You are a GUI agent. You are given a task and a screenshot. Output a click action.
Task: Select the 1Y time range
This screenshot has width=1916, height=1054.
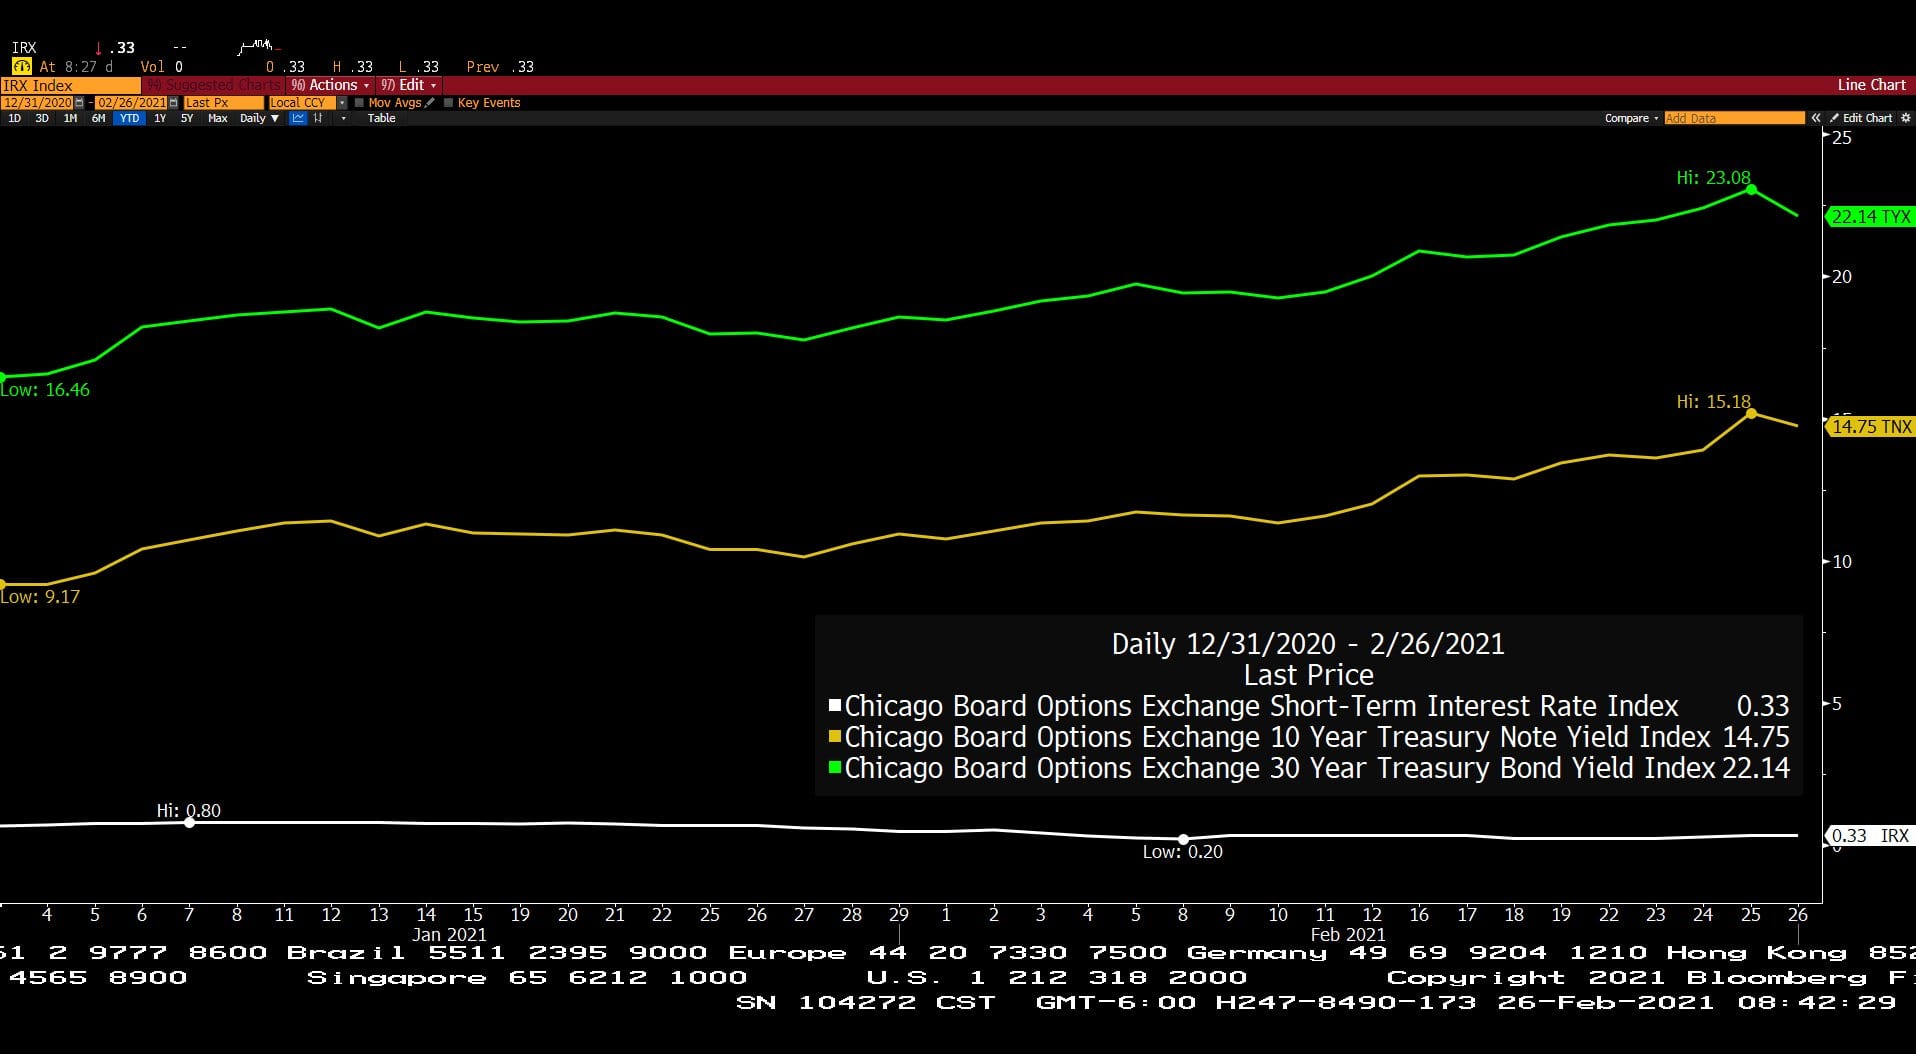(x=160, y=118)
